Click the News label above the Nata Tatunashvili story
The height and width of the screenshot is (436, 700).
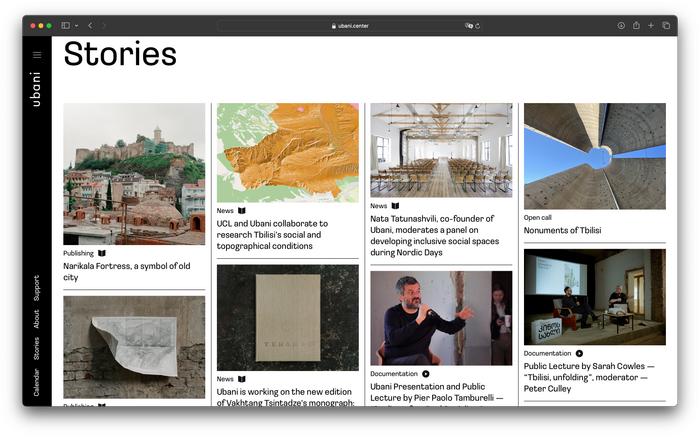pyautogui.click(x=379, y=206)
